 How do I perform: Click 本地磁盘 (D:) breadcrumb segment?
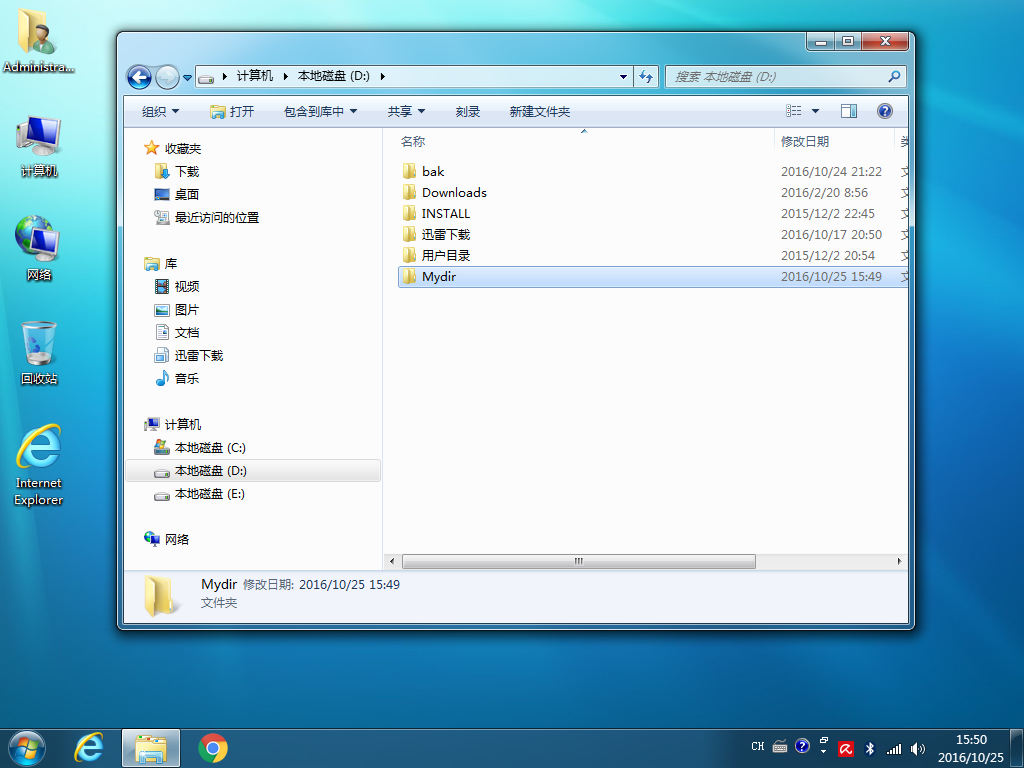(333, 76)
